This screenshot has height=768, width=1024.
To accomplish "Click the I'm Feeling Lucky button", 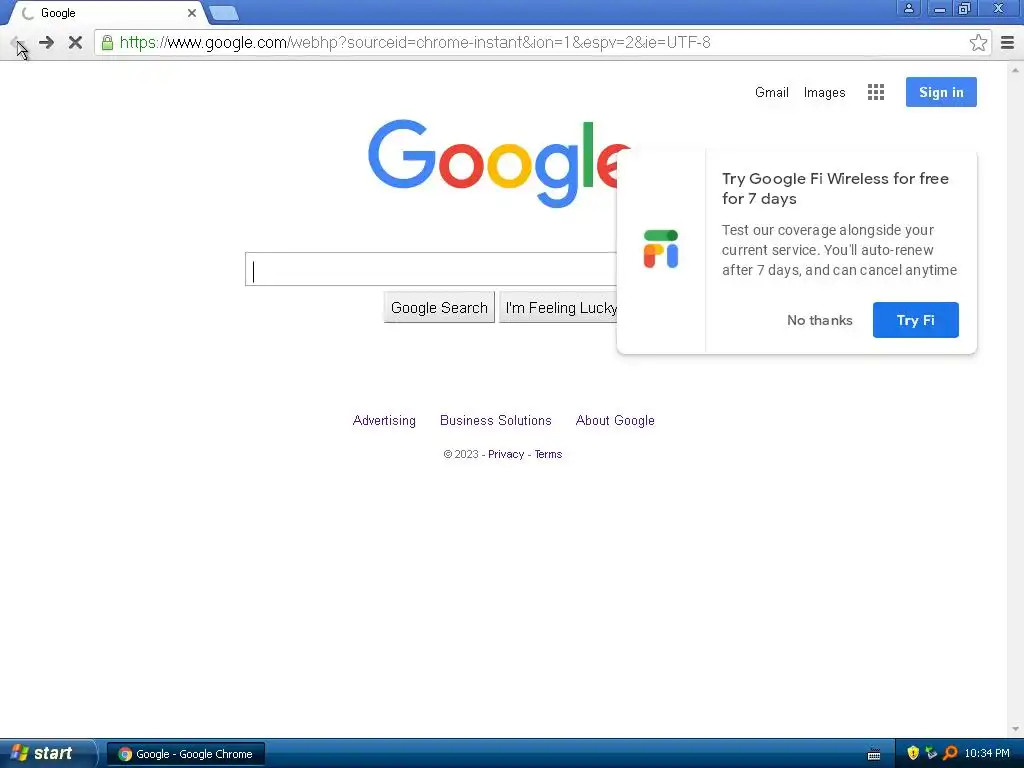I will coord(560,308).
